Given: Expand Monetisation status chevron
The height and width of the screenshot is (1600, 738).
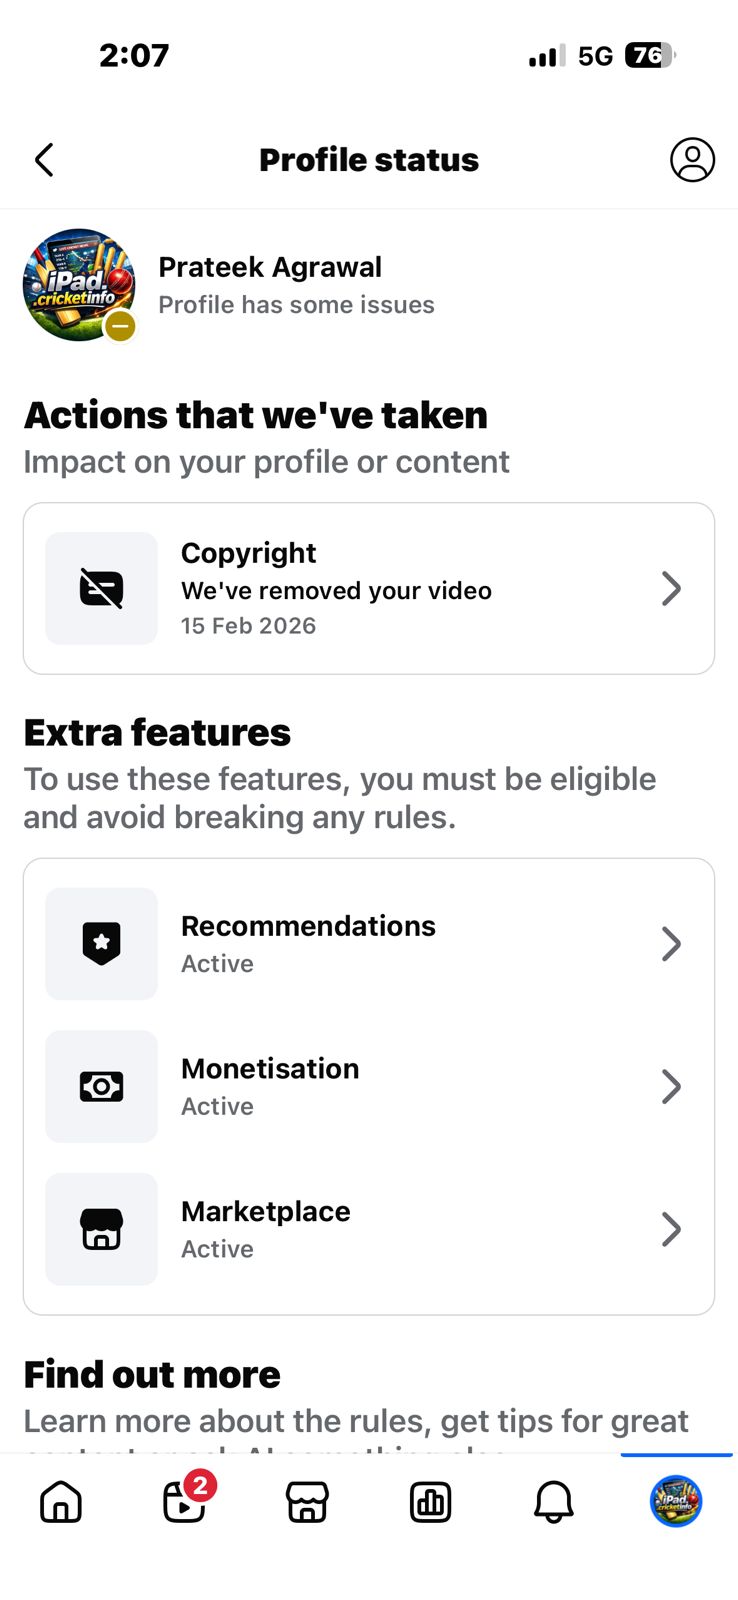Looking at the screenshot, I should click(671, 1087).
